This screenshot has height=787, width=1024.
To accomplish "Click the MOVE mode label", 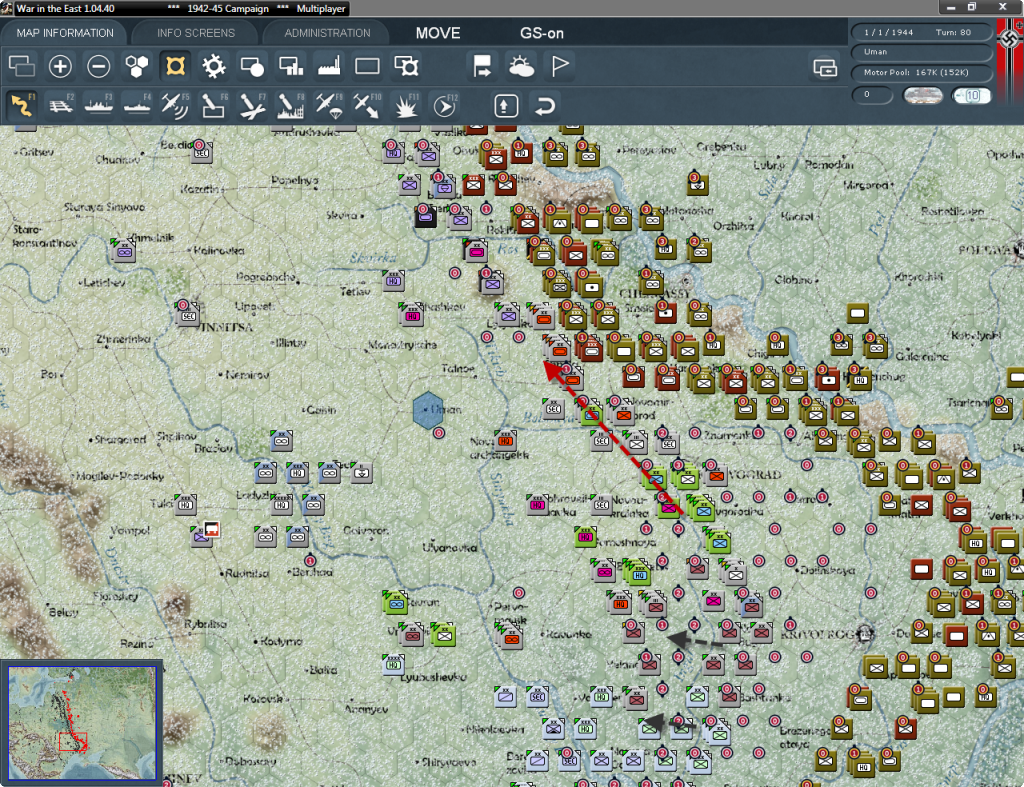I will pyautogui.click(x=438, y=33).
